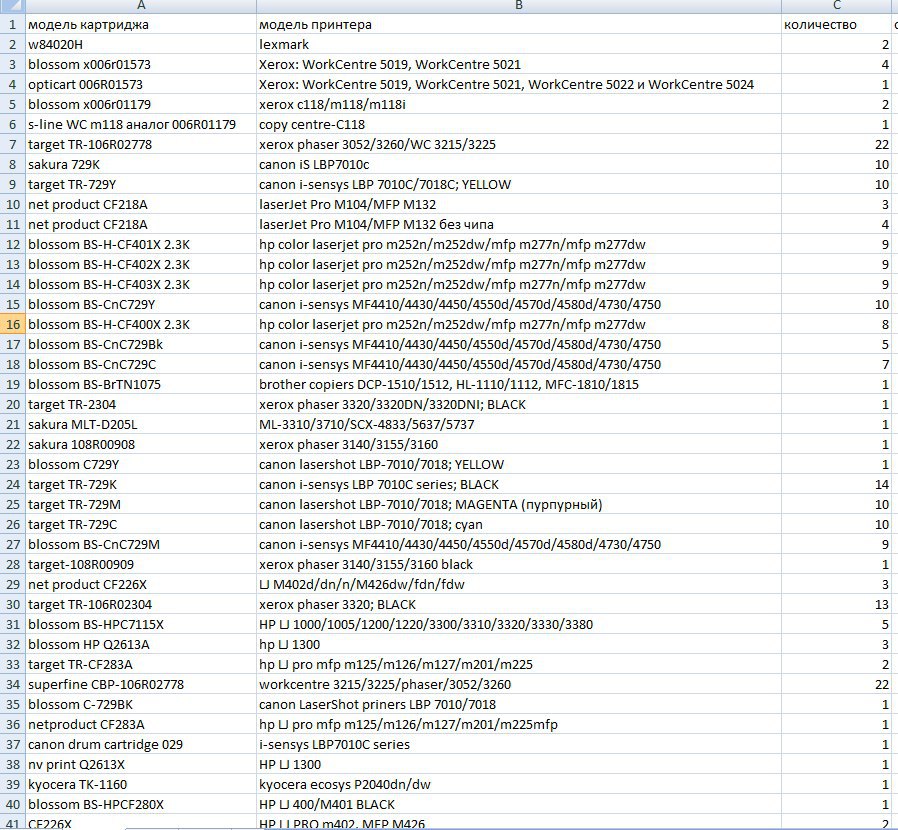Image resolution: width=898 pixels, height=830 pixels.
Task: Select cell 'target TR-106R02304'
Action: 141,605
